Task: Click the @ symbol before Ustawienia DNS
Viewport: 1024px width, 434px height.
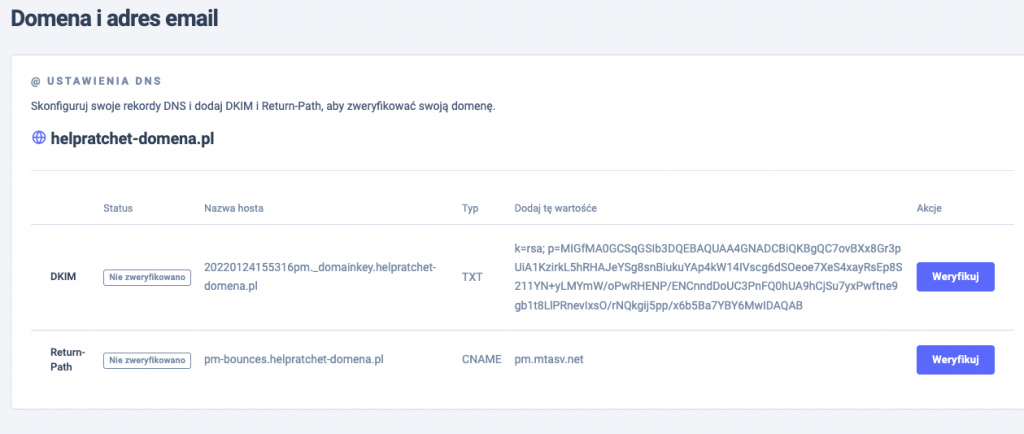Action: tap(35, 81)
